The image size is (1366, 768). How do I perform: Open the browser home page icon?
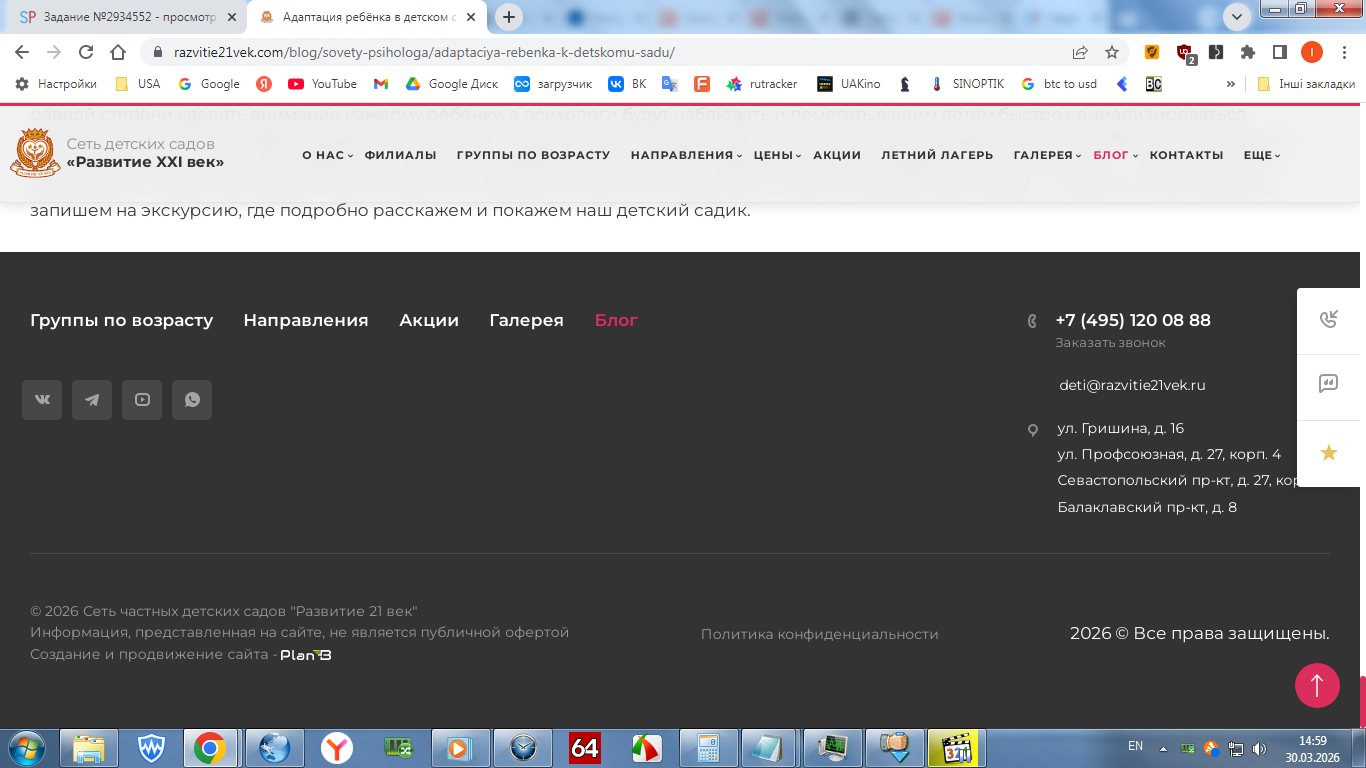click(118, 52)
